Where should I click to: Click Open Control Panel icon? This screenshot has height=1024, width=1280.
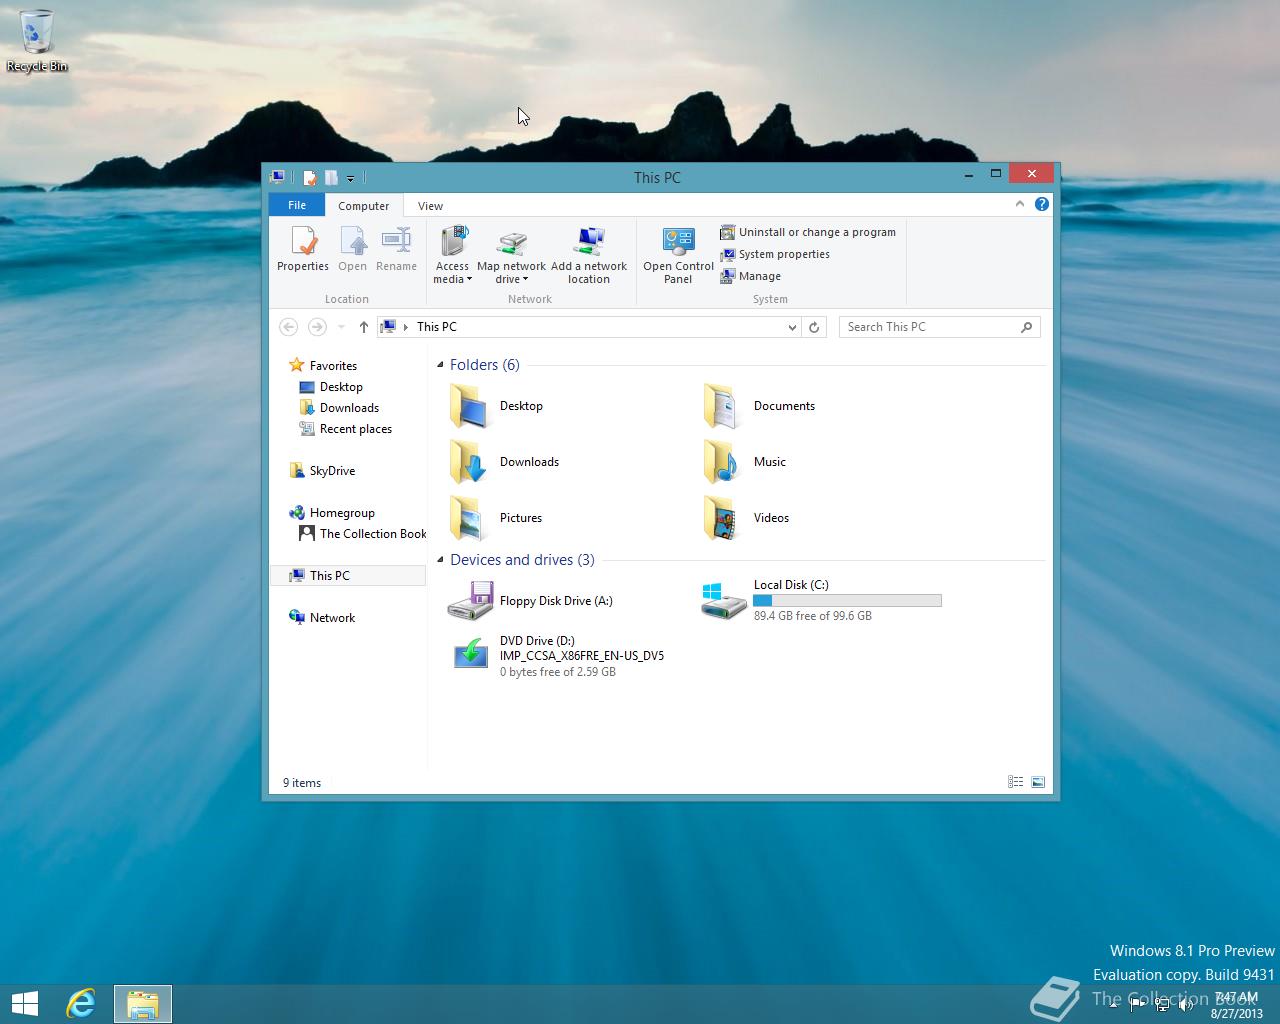[x=678, y=256]
